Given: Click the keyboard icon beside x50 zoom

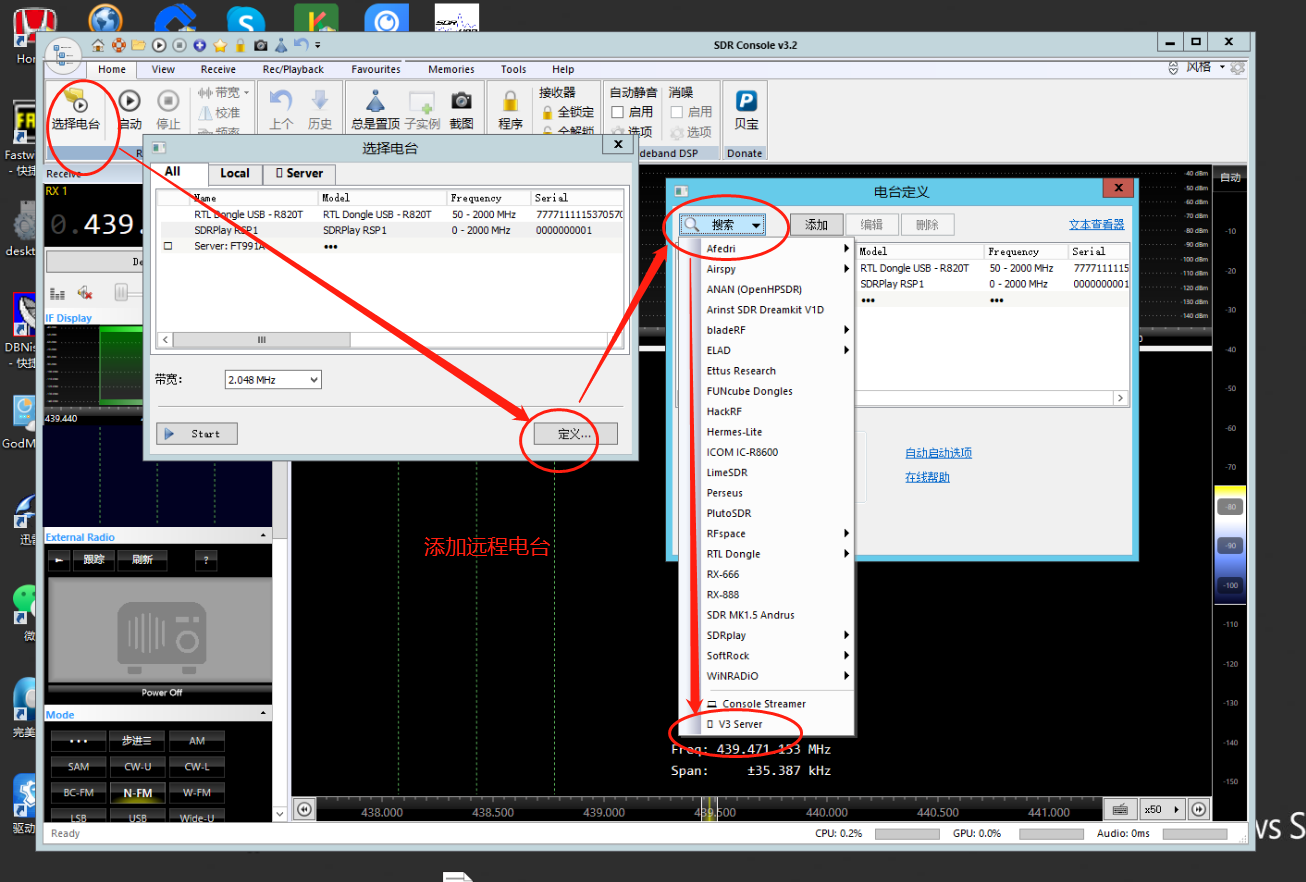Looking at the screenshot, I should pyautogui.click(x=1121, y=810).
